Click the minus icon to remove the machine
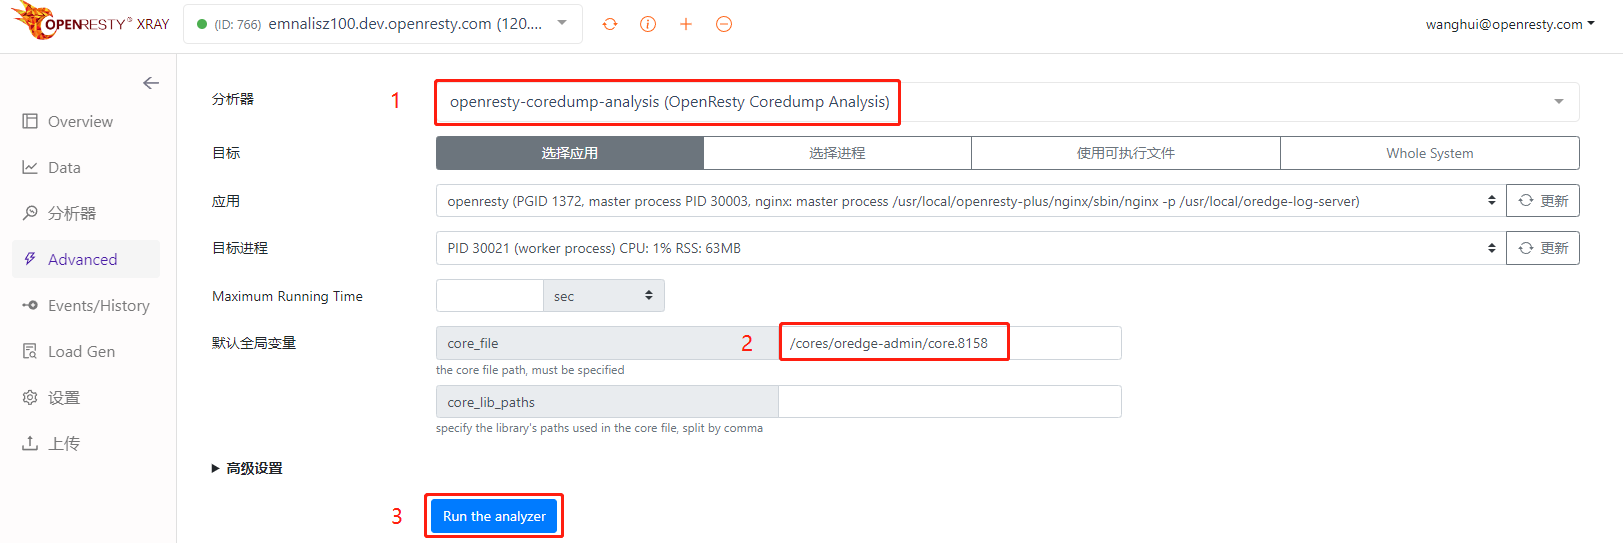The width and height of the screenshot is (1623, 543). pyautogui.click(x=724, y=24)
